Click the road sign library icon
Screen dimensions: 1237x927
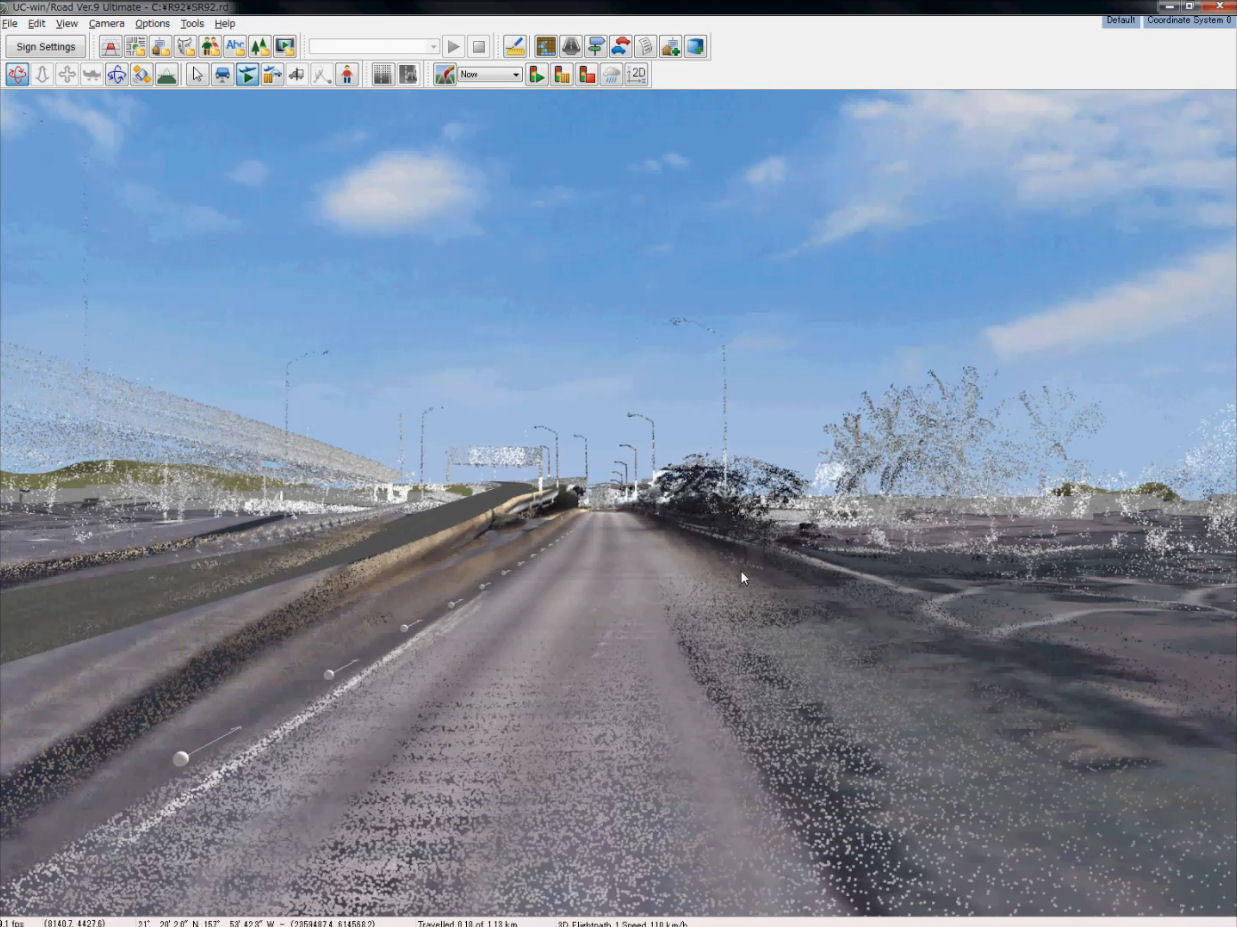click(111, 47)
